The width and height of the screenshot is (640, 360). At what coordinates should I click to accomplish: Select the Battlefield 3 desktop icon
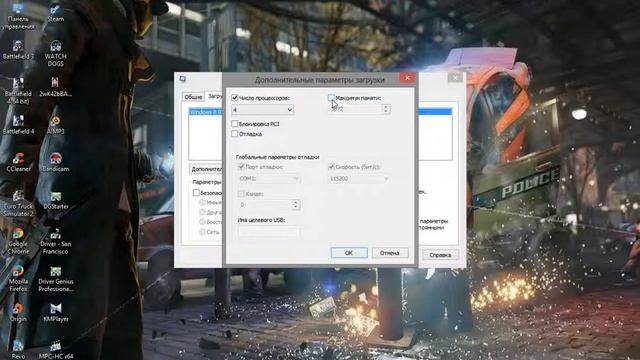click(x=18, y=50)
